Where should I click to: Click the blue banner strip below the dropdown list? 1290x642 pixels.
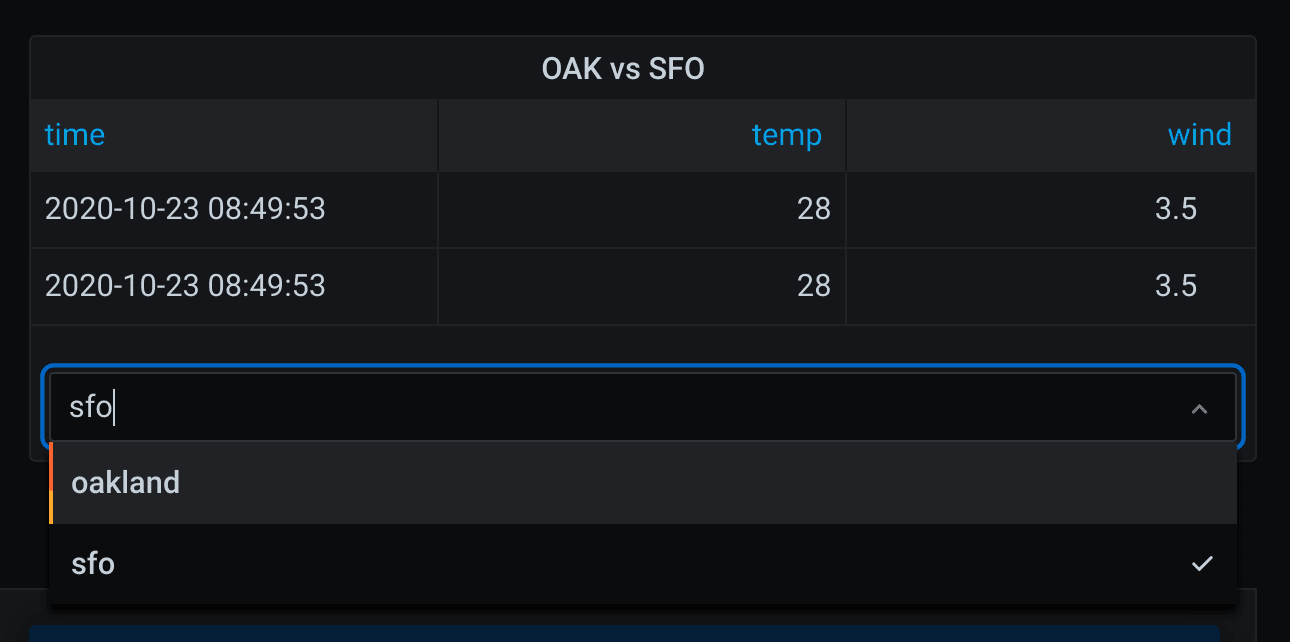pyautogui.click(x=624, y=633)
